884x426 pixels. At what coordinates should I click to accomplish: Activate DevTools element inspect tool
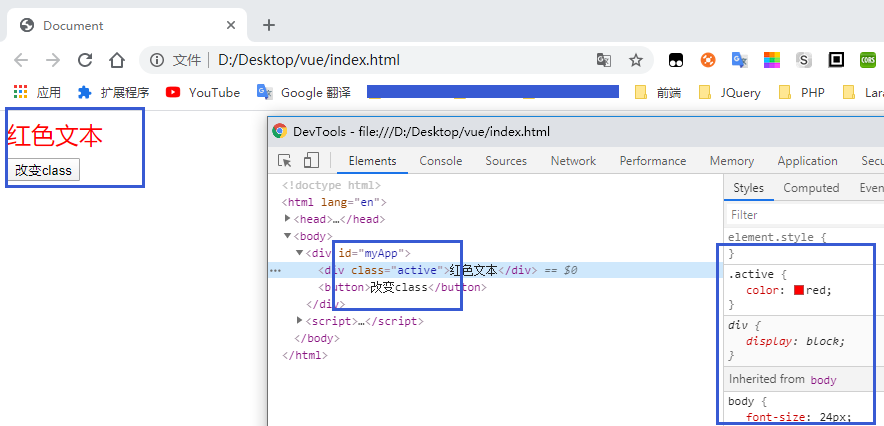point(285,161)
